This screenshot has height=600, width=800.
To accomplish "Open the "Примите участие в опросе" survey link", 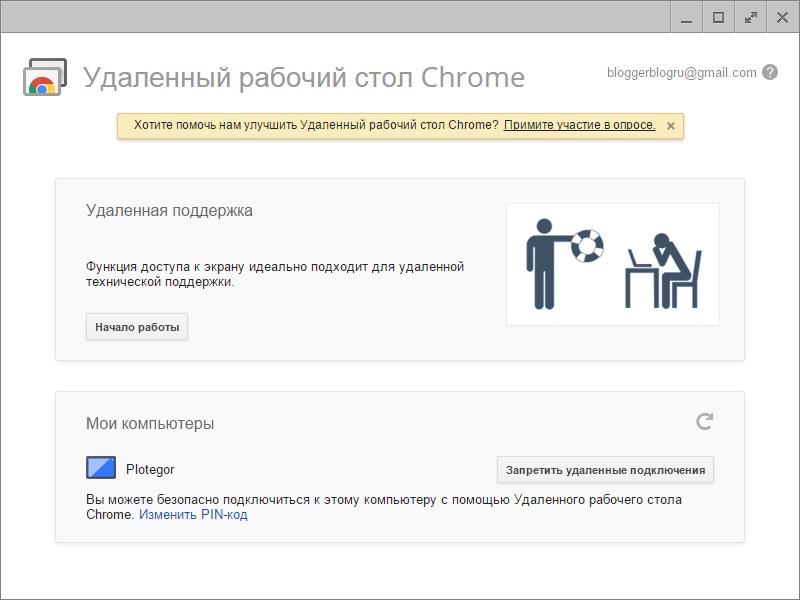I will (579, 125).
